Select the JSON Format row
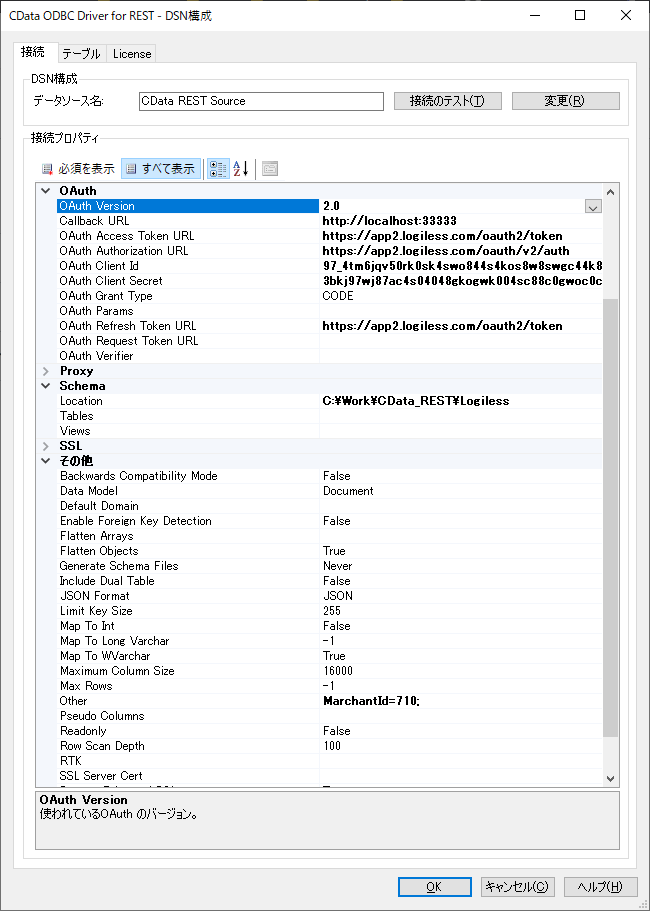The width and height of the screenshot is (650, 911). [x=330, y=596]
